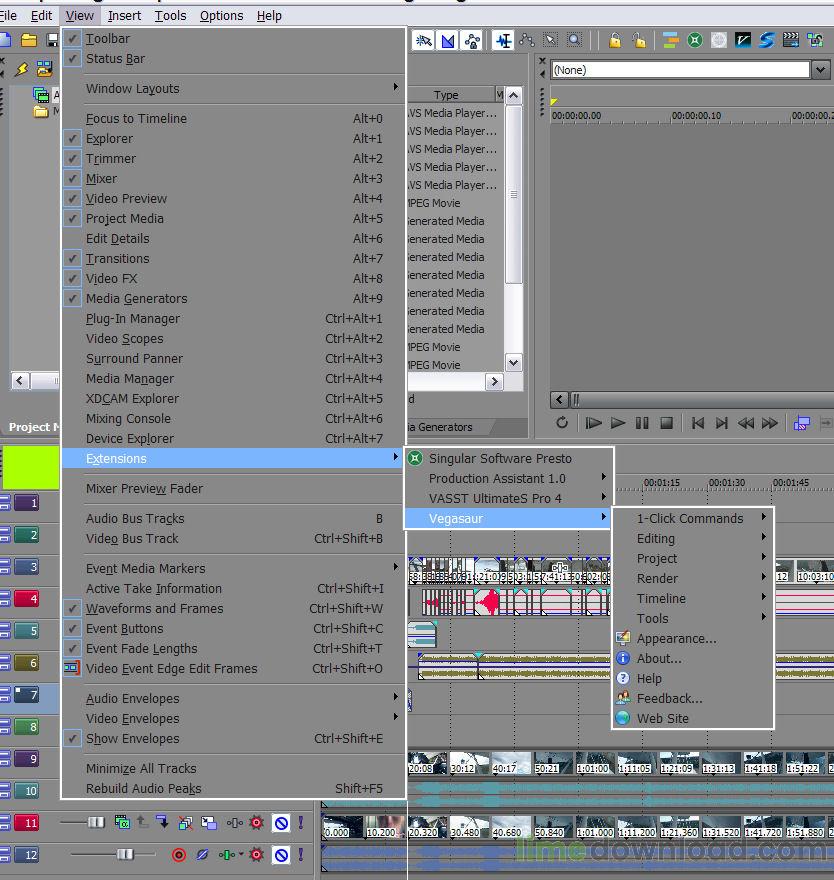The image size is (834, 880).
Task: Click the closed padlock icon in toolbar
Action: 615,40
